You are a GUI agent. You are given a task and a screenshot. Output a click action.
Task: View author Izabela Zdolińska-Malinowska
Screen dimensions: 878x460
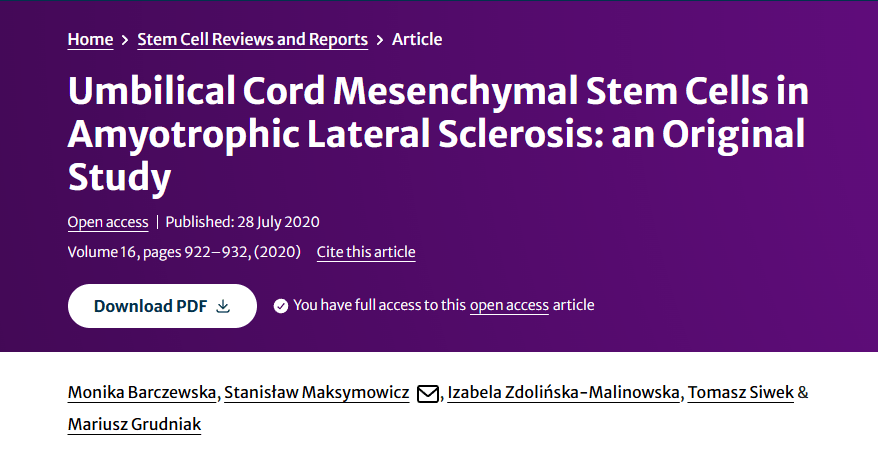564,392
